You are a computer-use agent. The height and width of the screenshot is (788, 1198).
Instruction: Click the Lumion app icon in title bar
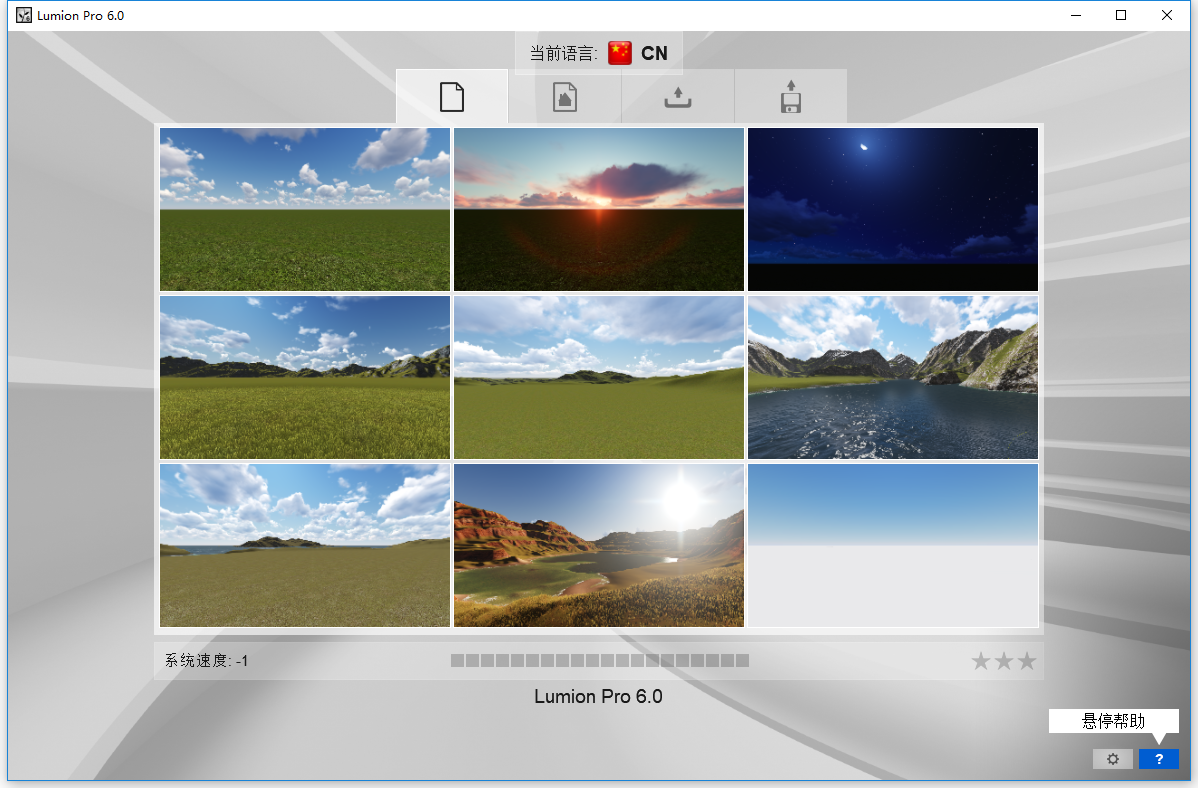(x=24, y=15)
